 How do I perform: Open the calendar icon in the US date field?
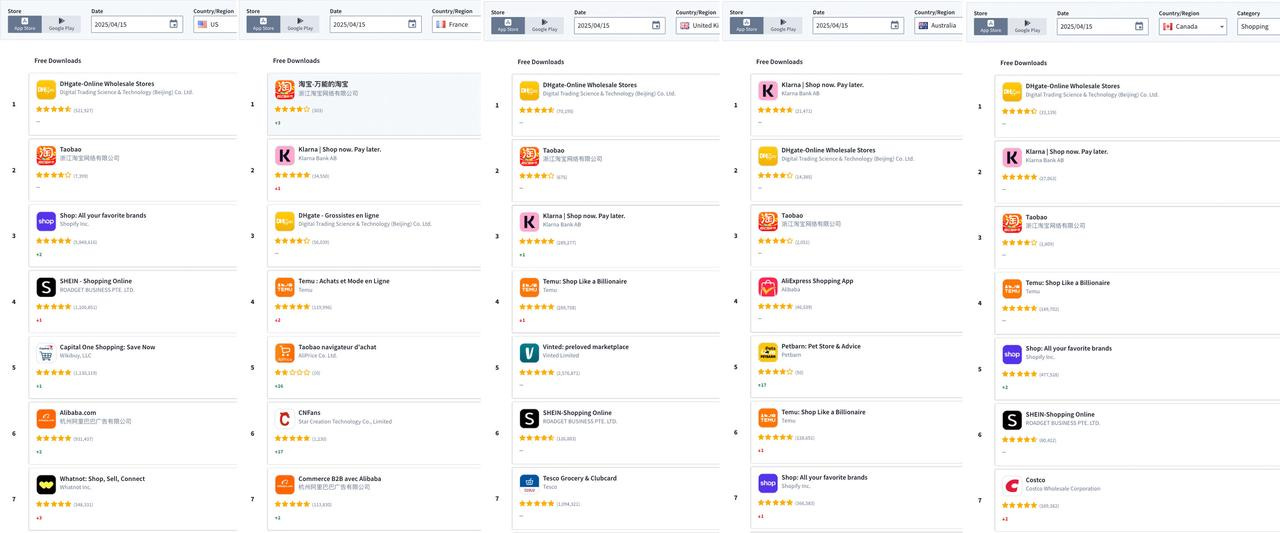tap(173, 24)
